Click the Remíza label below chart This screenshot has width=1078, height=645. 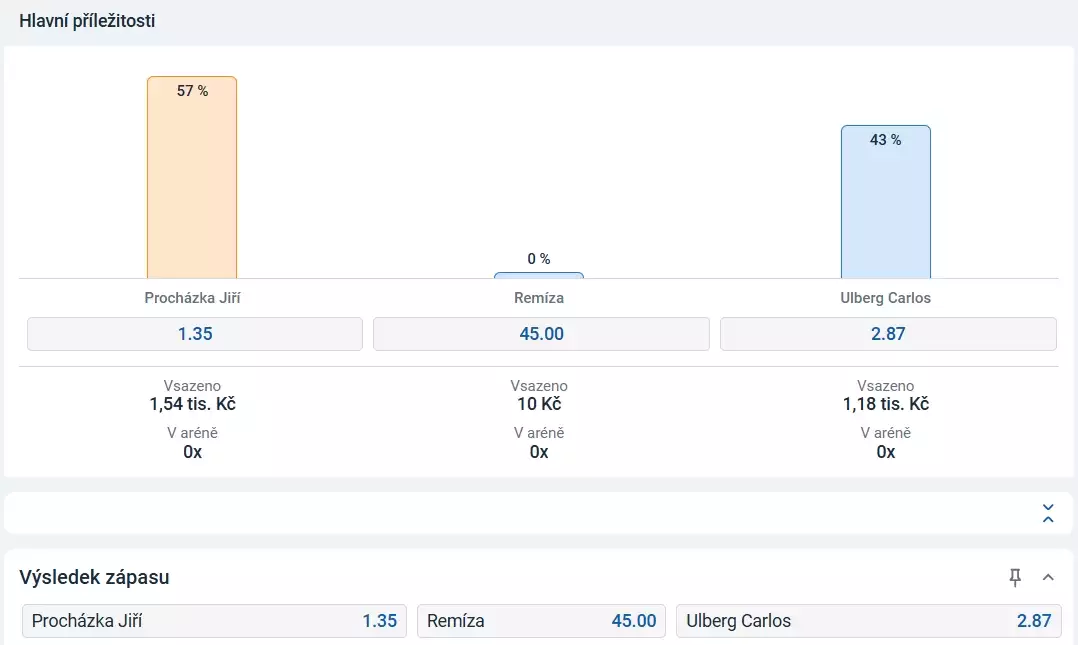point(540,298)
